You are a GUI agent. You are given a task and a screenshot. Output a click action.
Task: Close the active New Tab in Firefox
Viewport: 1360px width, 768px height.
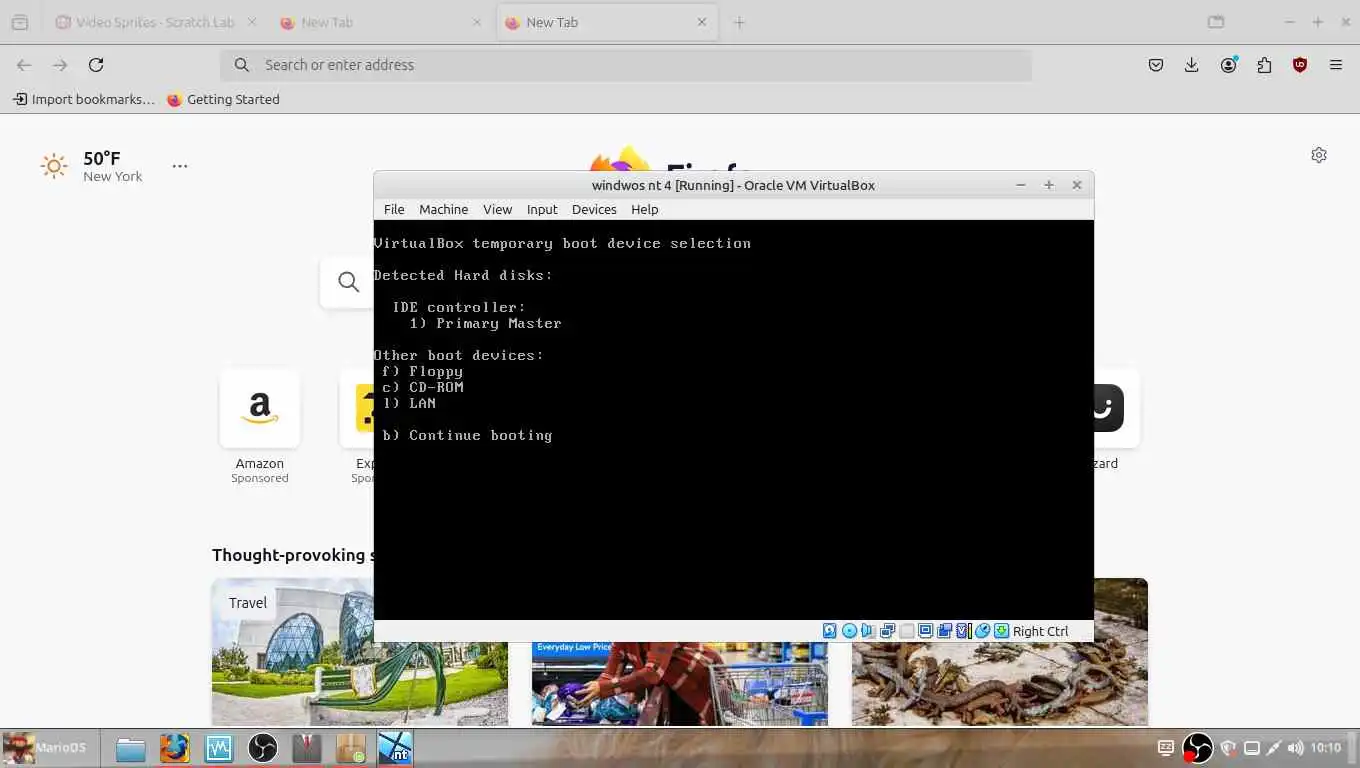(x=702, y=22)
